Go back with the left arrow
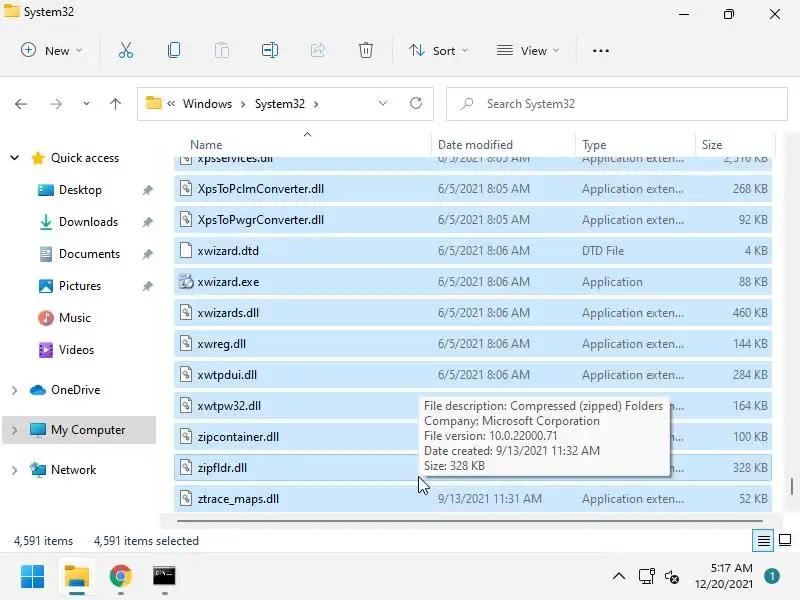Screen dimensions: 800x600 (x=21, y=104)
